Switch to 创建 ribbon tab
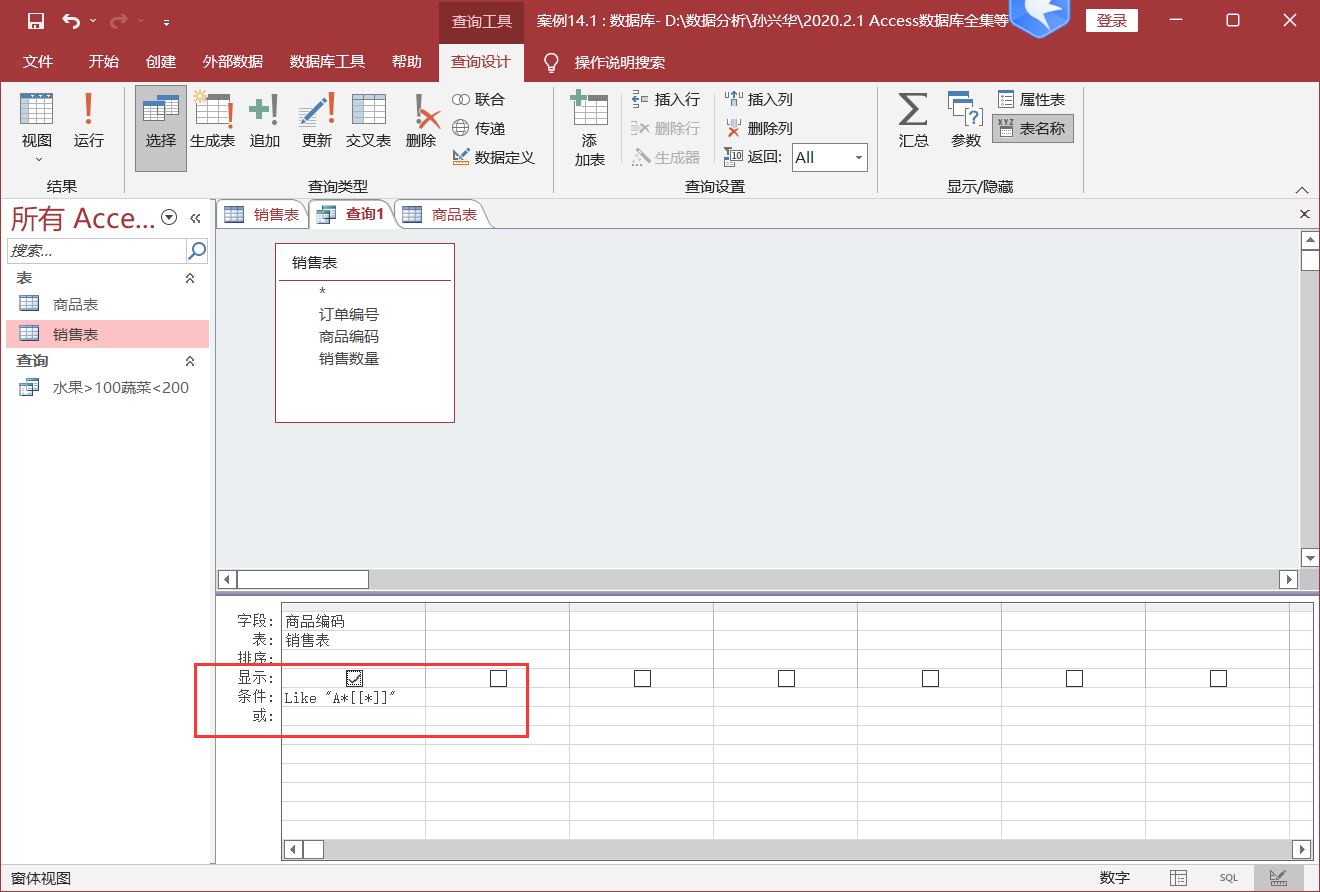Screen dimensions: 1320x892 point(161,62)
